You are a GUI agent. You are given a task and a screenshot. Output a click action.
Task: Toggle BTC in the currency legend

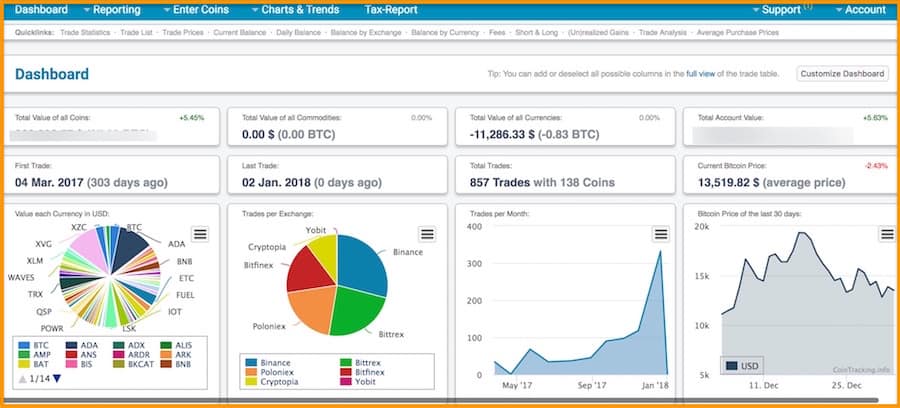[33, 345]
